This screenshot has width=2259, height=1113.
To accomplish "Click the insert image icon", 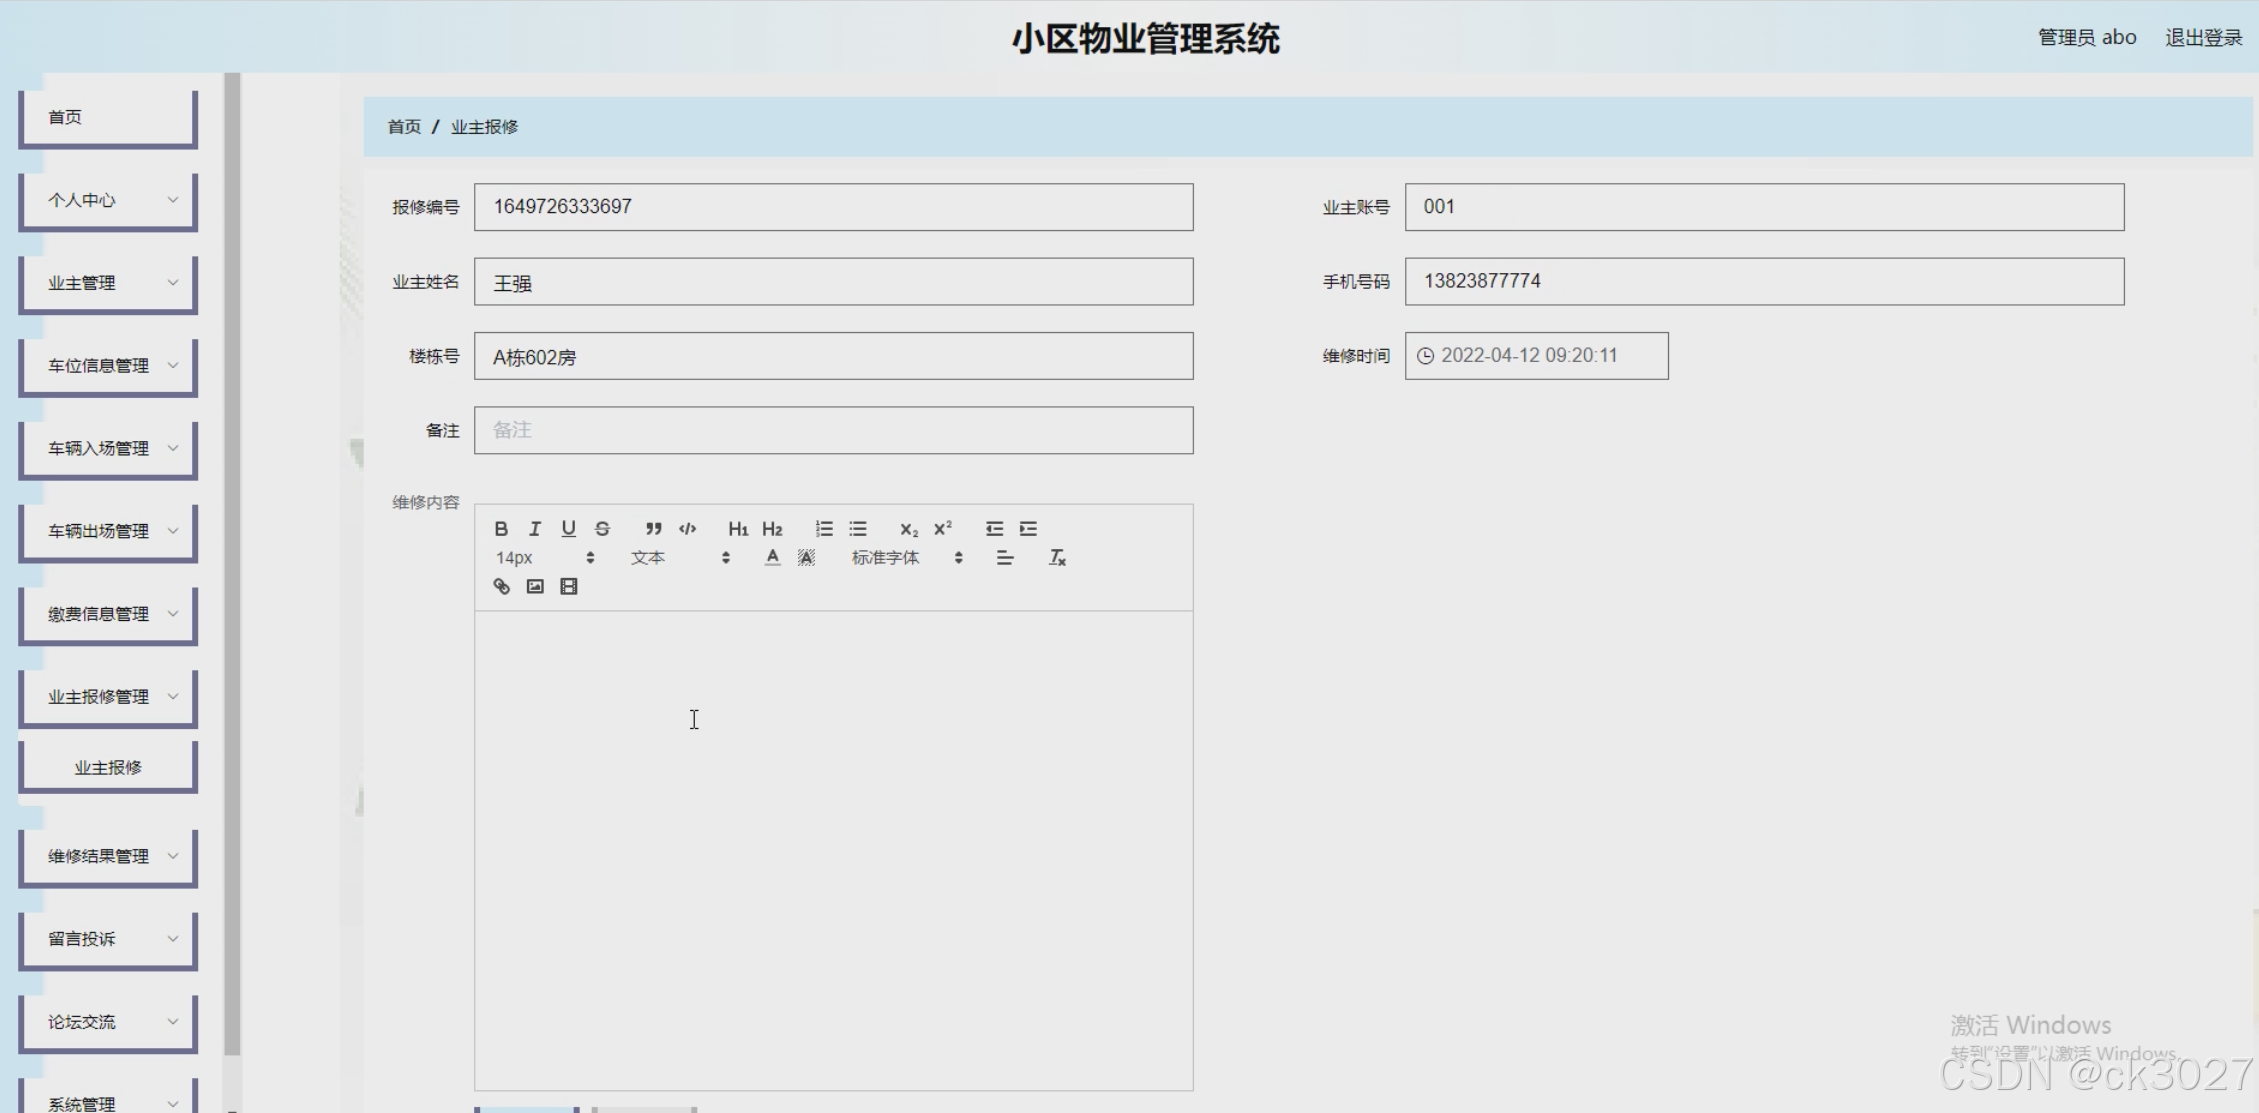I will pos(535,587).
